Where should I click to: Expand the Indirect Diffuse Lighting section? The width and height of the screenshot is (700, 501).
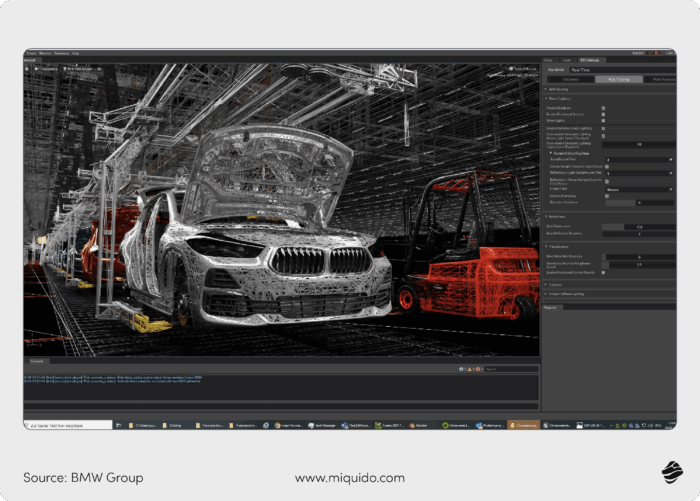click(564, 294)
